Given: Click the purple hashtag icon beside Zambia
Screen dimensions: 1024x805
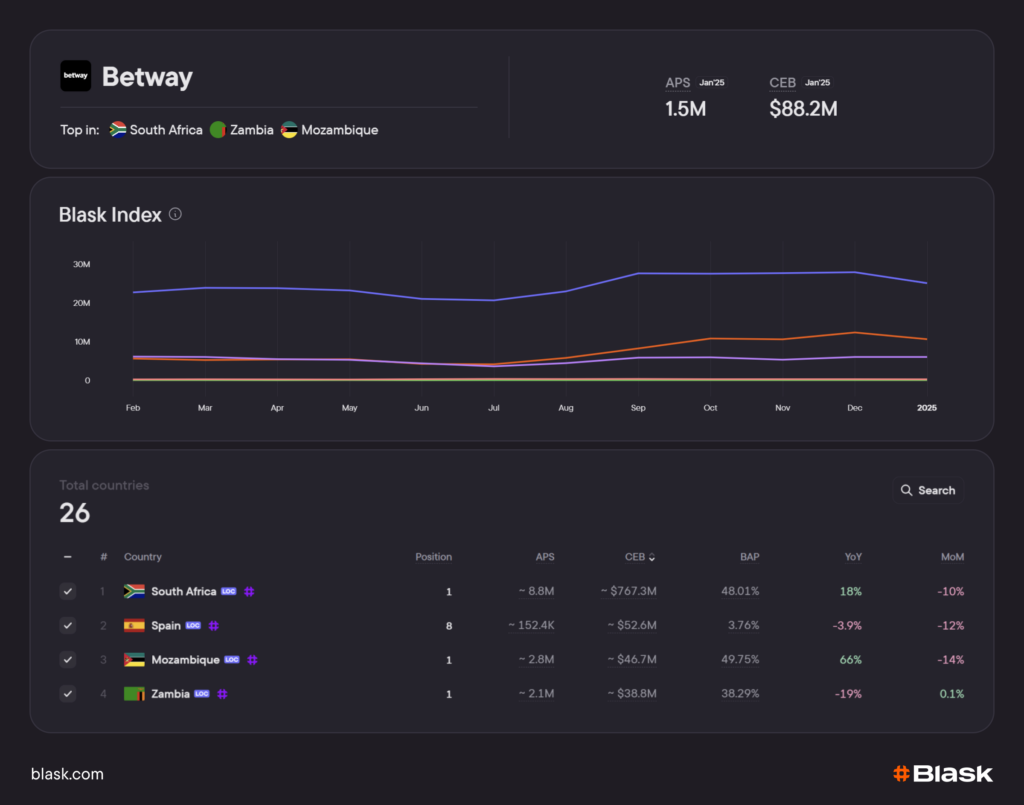Looking at the screenshot, I should pos(222,694).
